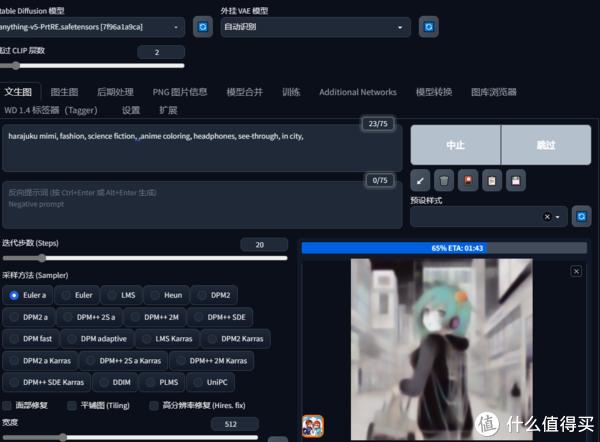Image resolution: width=600 pixels, height=442 pixels.
Task: Click the save-style floppy disk icon
Action: click(516, 181)
